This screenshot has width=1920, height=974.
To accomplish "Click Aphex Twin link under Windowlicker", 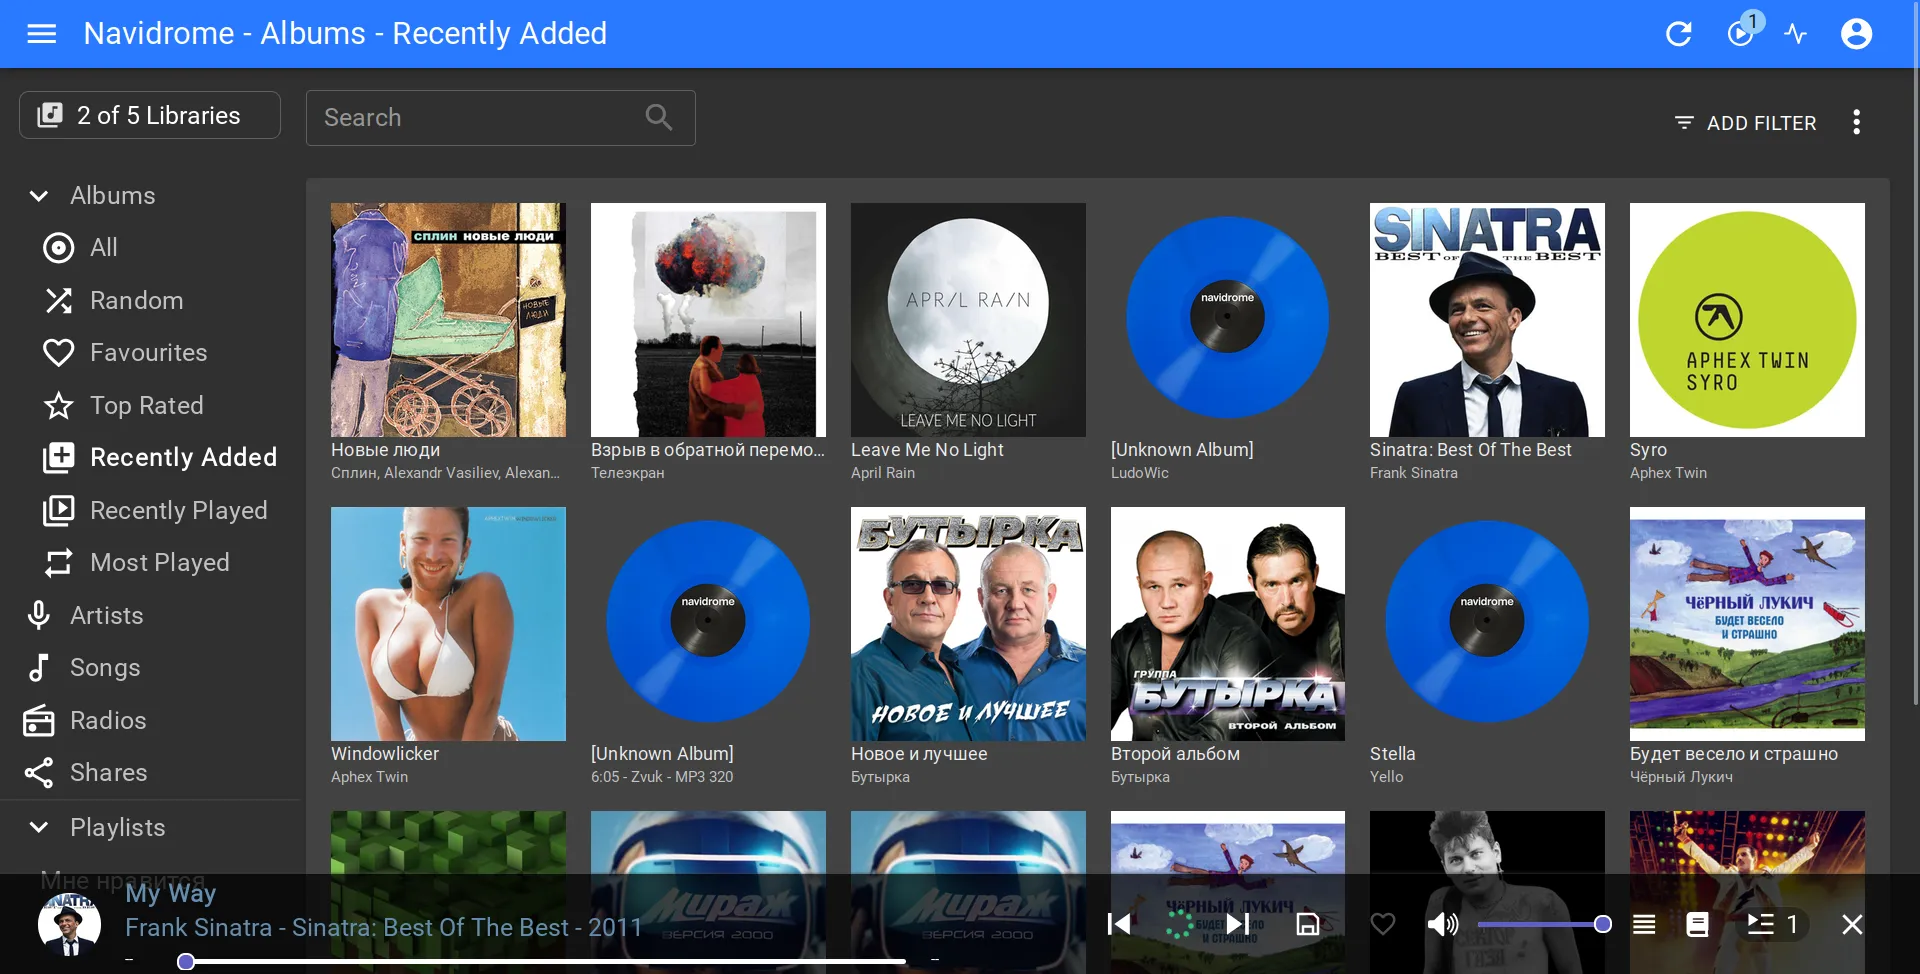I will point(369,777).
